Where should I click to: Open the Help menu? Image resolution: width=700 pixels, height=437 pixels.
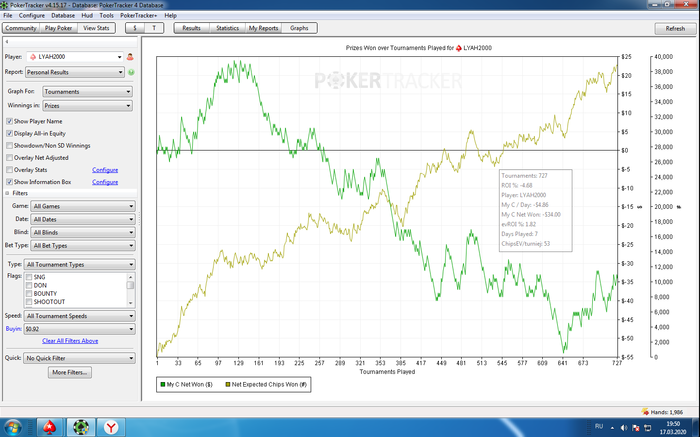pyautogui.click(x=171, y=15)
